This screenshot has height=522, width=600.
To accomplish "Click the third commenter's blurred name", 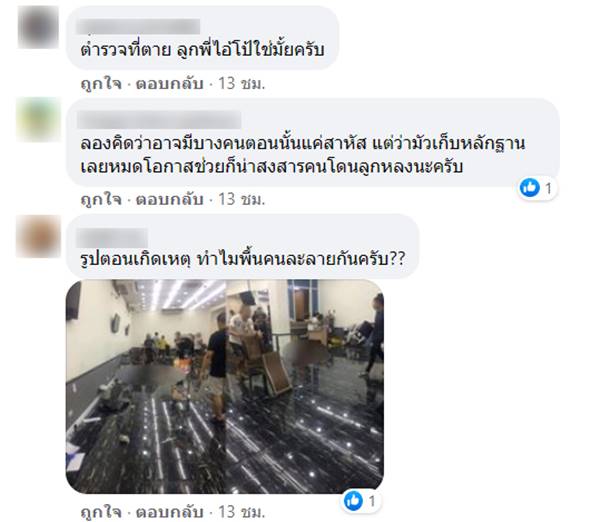I will pos(112,238).
